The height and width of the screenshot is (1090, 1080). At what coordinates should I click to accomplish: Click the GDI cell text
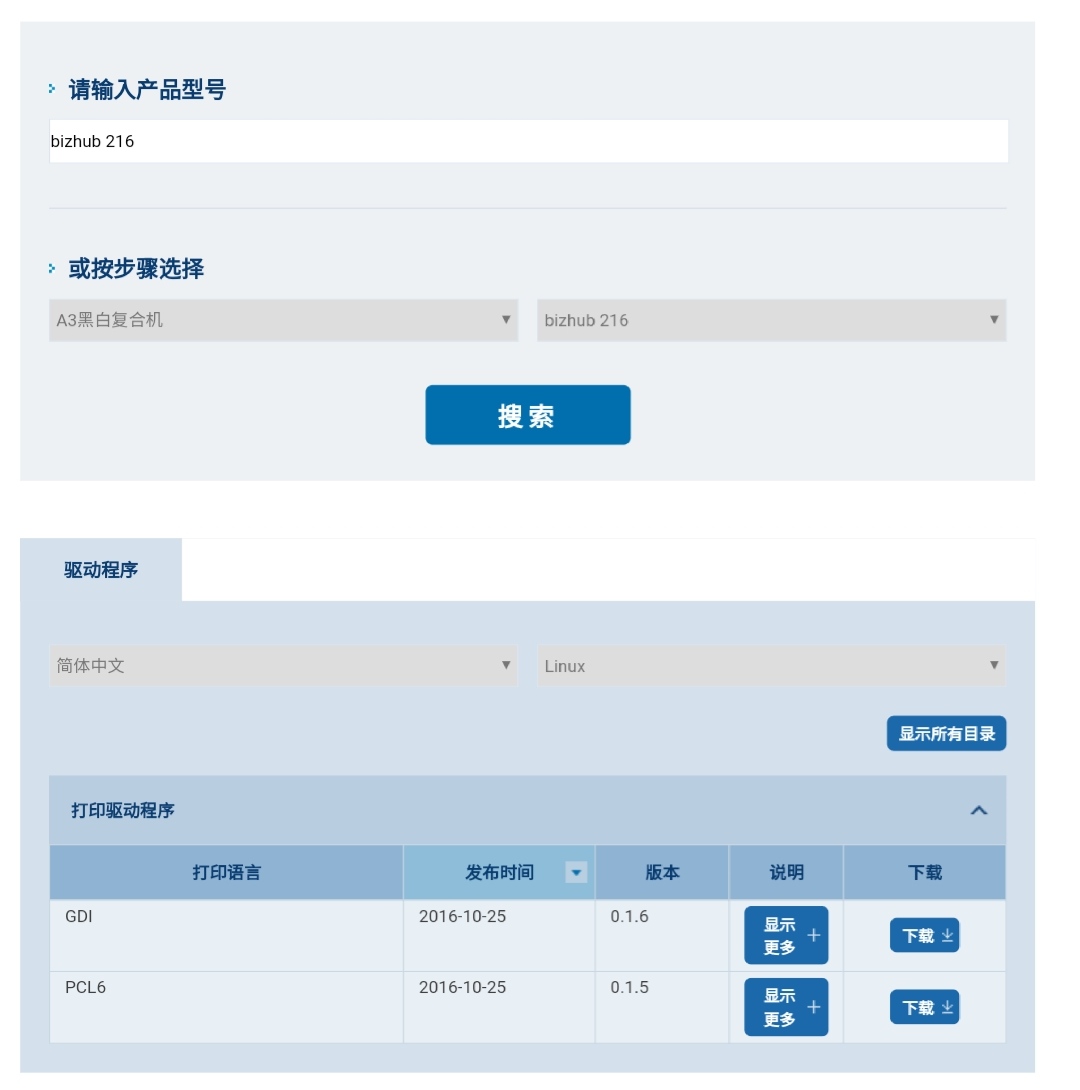[x=79, y=916]
